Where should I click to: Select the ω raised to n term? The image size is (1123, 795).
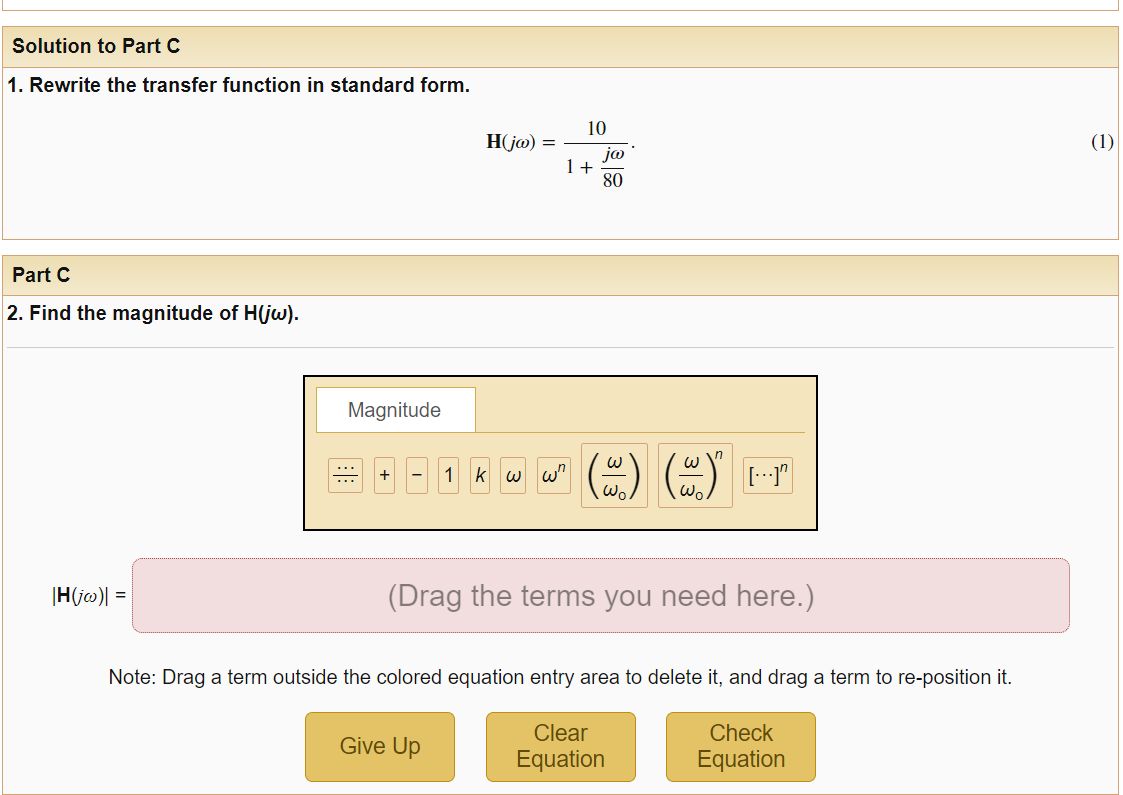[553, 475]
